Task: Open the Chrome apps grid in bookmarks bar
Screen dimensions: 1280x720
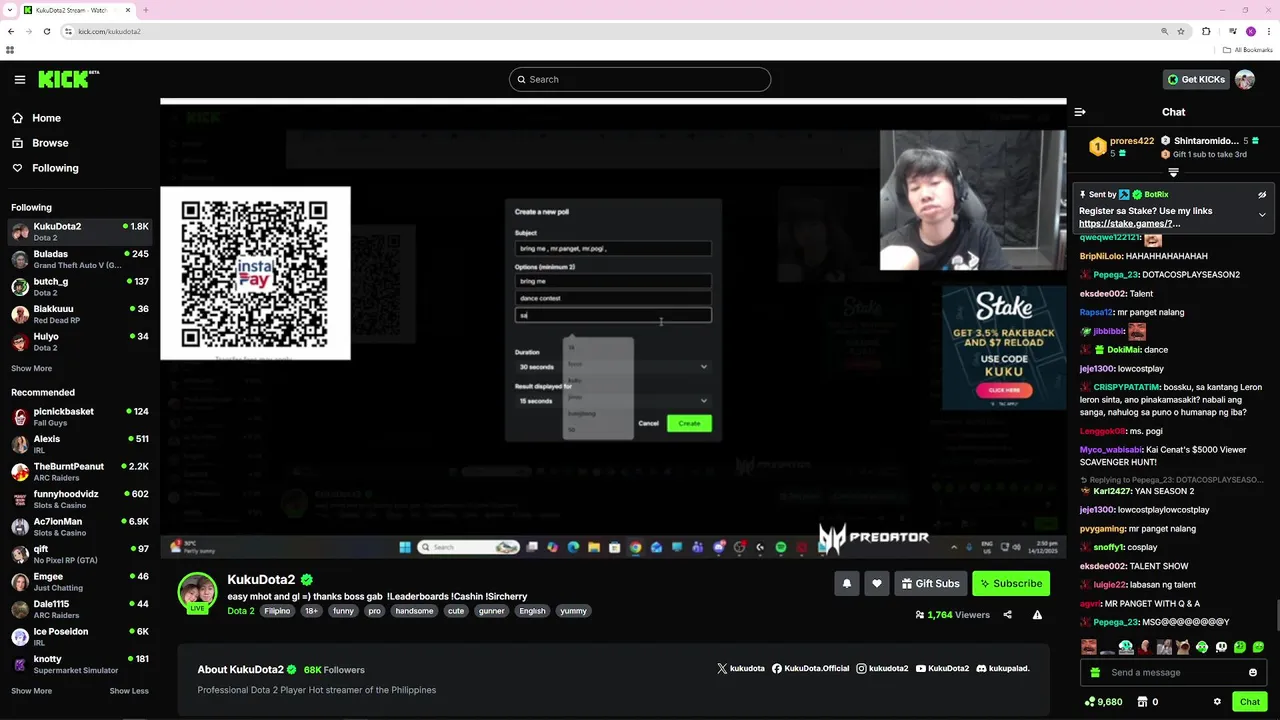Action: tap(10, 50)
